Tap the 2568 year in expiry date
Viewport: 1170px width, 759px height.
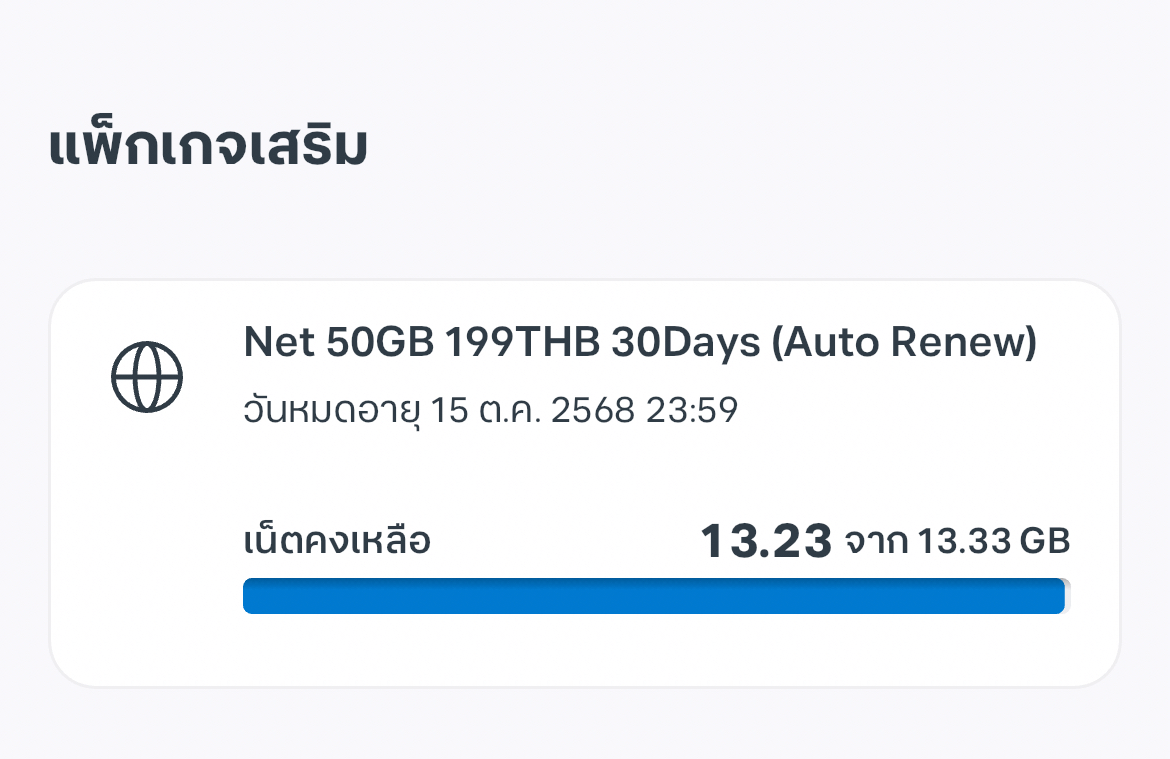click(592, 410)
